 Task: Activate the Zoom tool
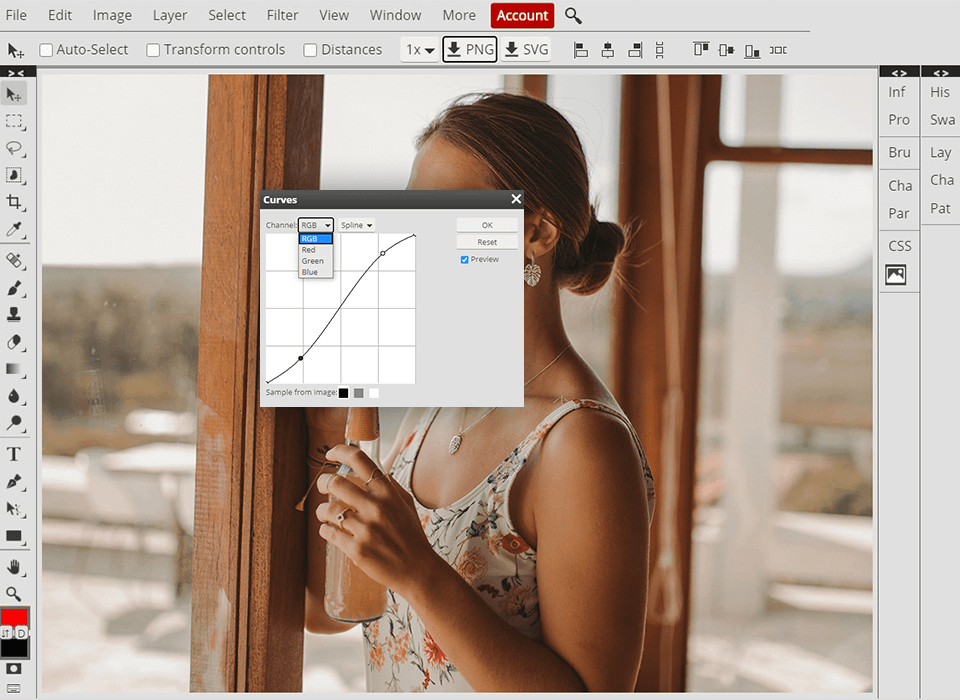pyautogui.click(x=14, y=594)
